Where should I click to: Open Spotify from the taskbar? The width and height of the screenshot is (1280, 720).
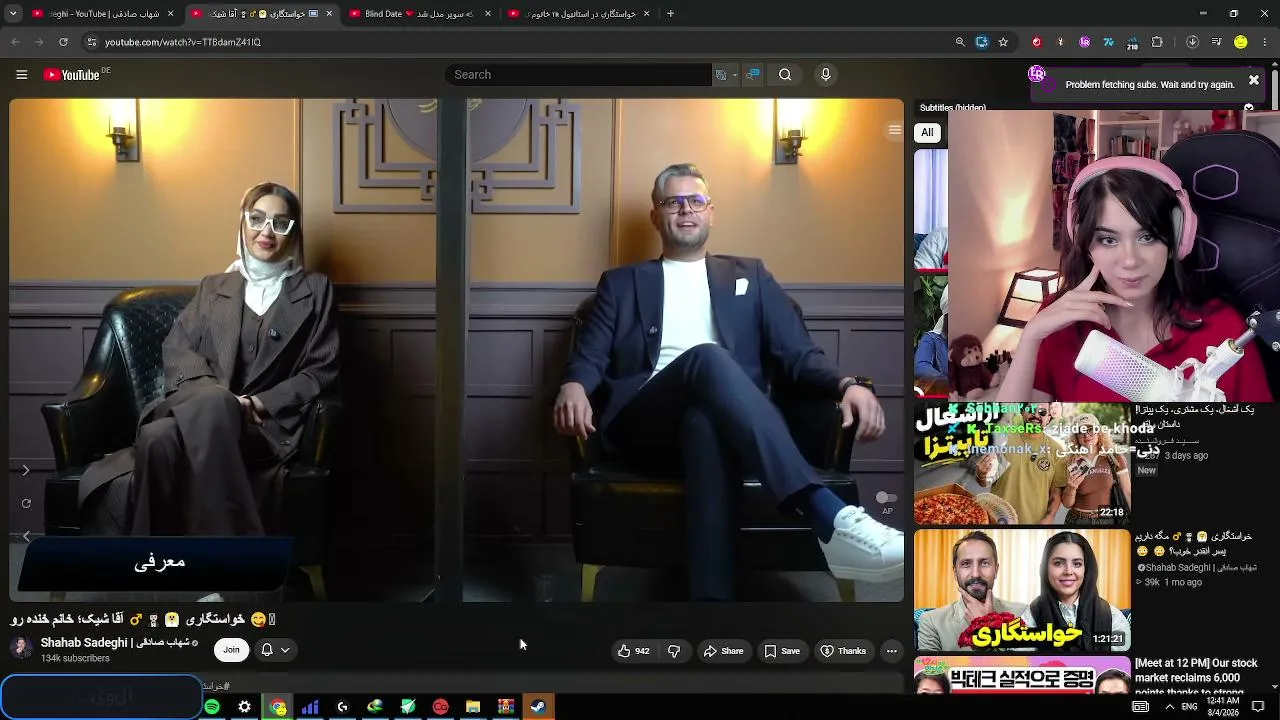pos(212,707)
